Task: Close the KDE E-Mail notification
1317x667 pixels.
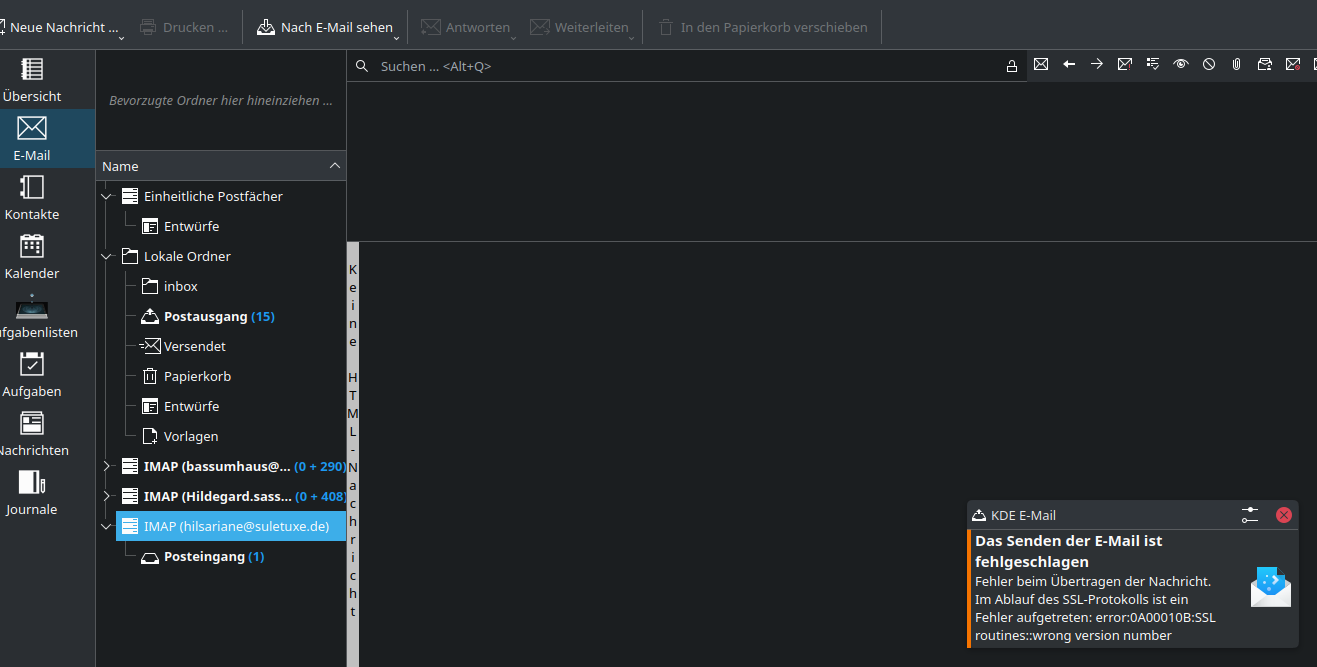Action: pos(1284,515)
